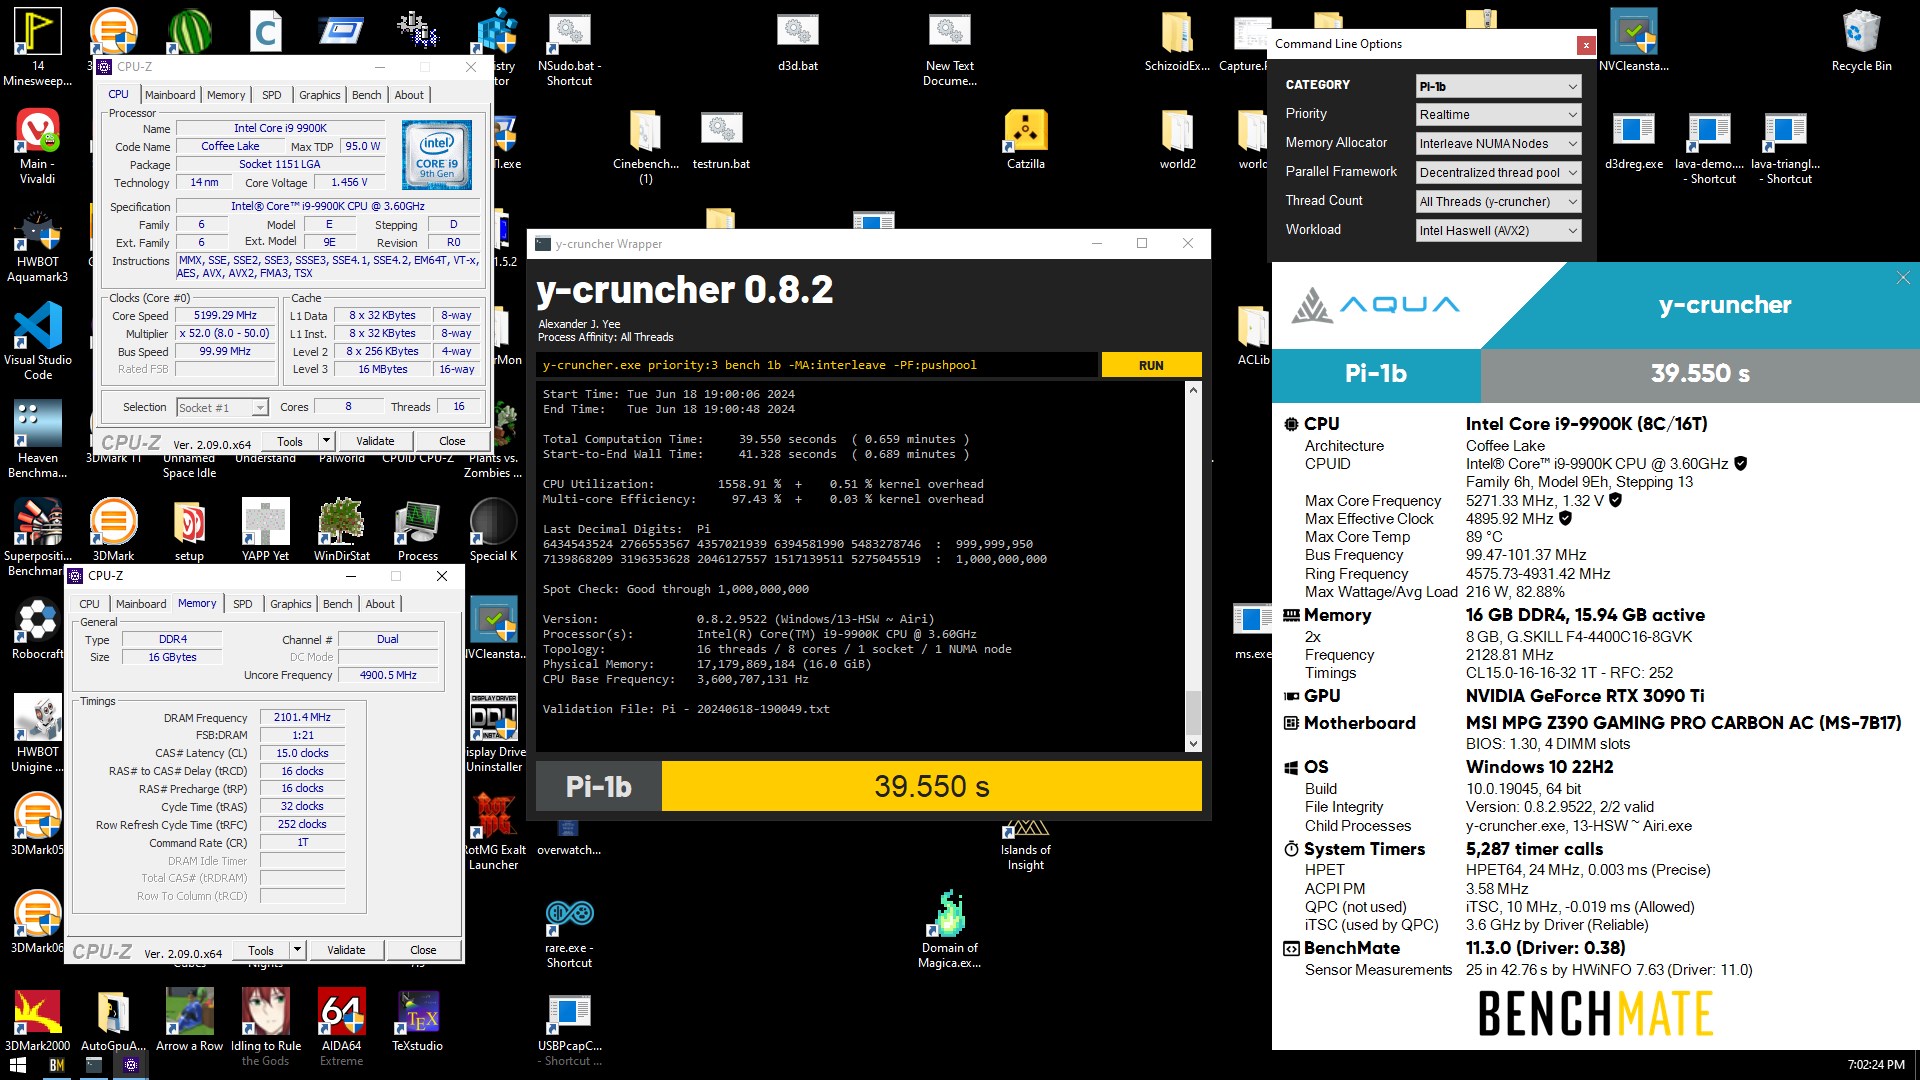Launch AIDA64 Extreme icon

click(341, 1027)
